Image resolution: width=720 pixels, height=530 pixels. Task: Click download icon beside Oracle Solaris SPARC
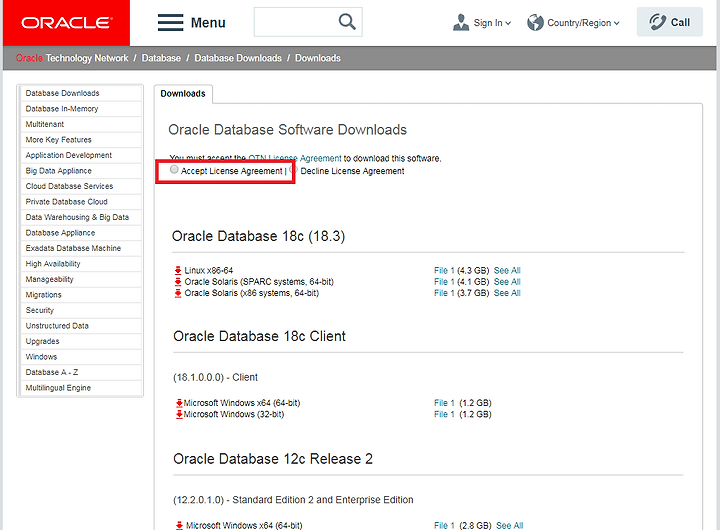pos(178,282)
